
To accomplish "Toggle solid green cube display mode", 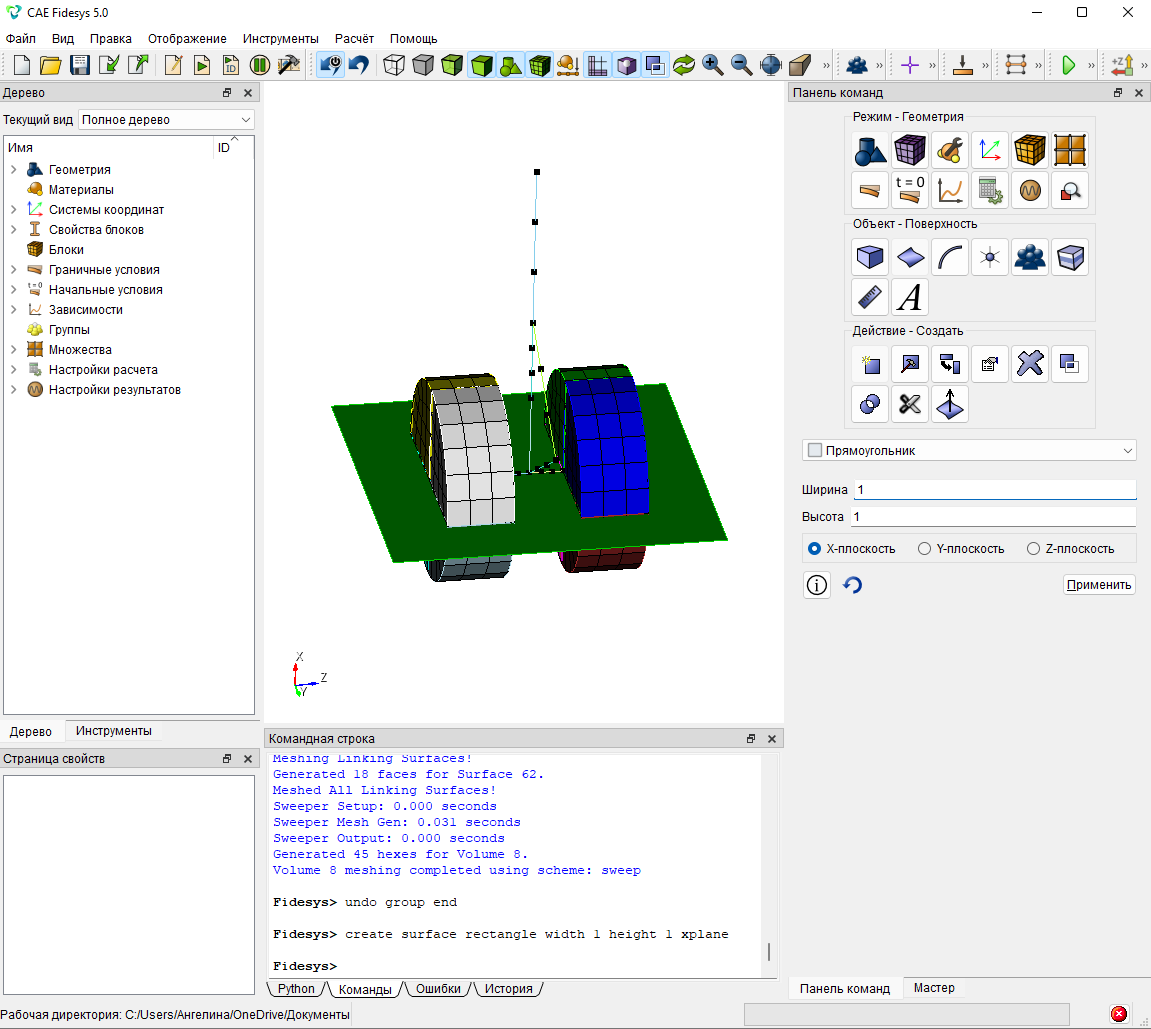I will tap(481, 65).
